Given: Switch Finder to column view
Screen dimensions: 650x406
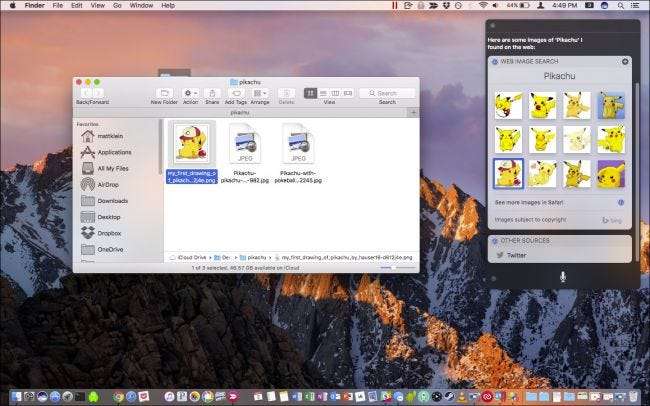Looking at the screenshot, I should pyautogui.click(x=335, y=93).
